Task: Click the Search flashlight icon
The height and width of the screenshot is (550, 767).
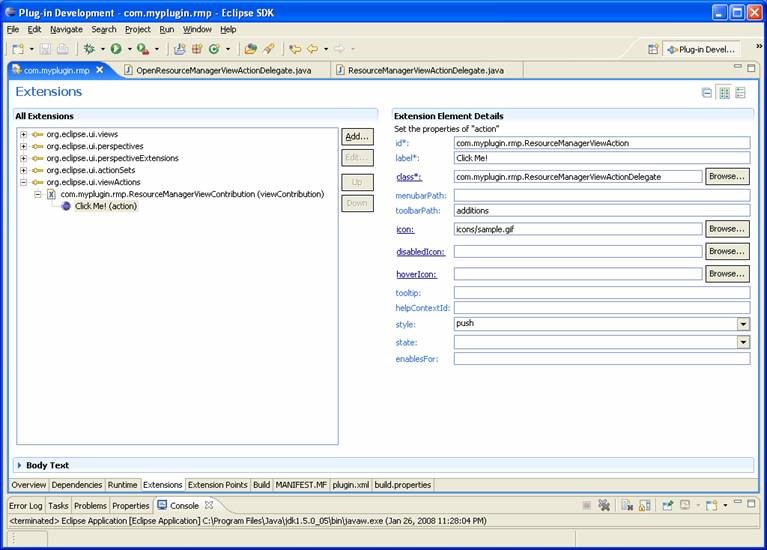Action: (x=269, y=49)
